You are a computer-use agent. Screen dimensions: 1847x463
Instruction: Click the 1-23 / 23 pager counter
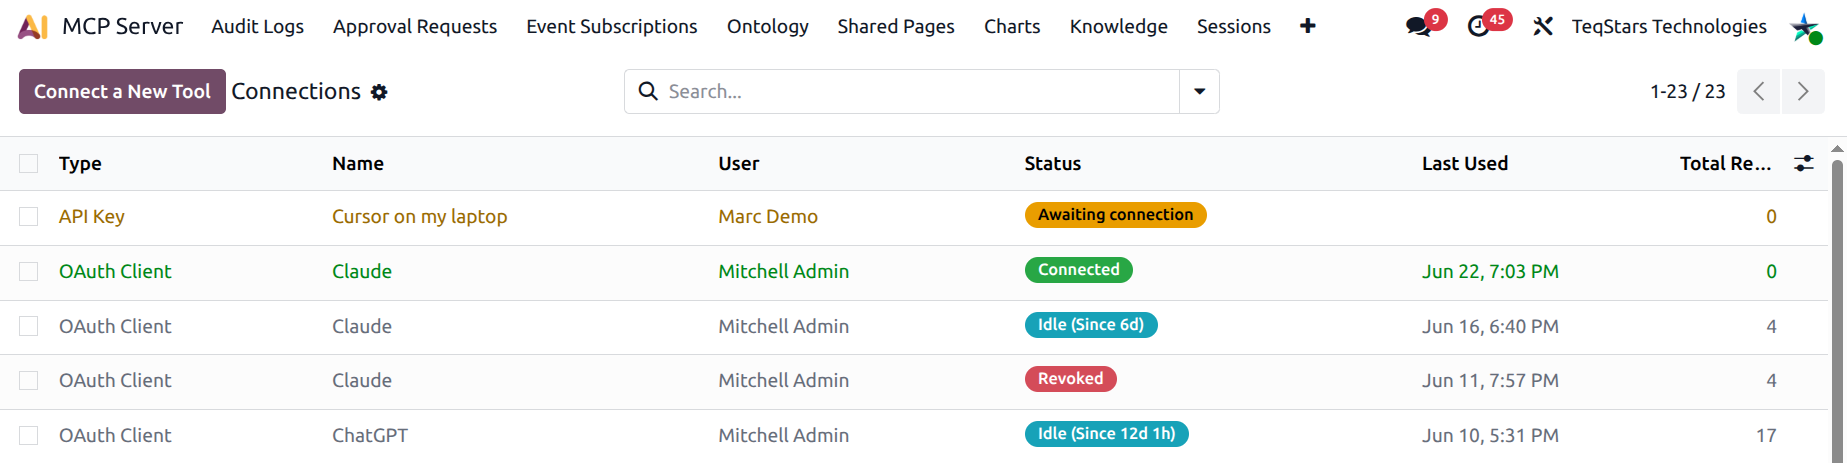click(1687, 92)
